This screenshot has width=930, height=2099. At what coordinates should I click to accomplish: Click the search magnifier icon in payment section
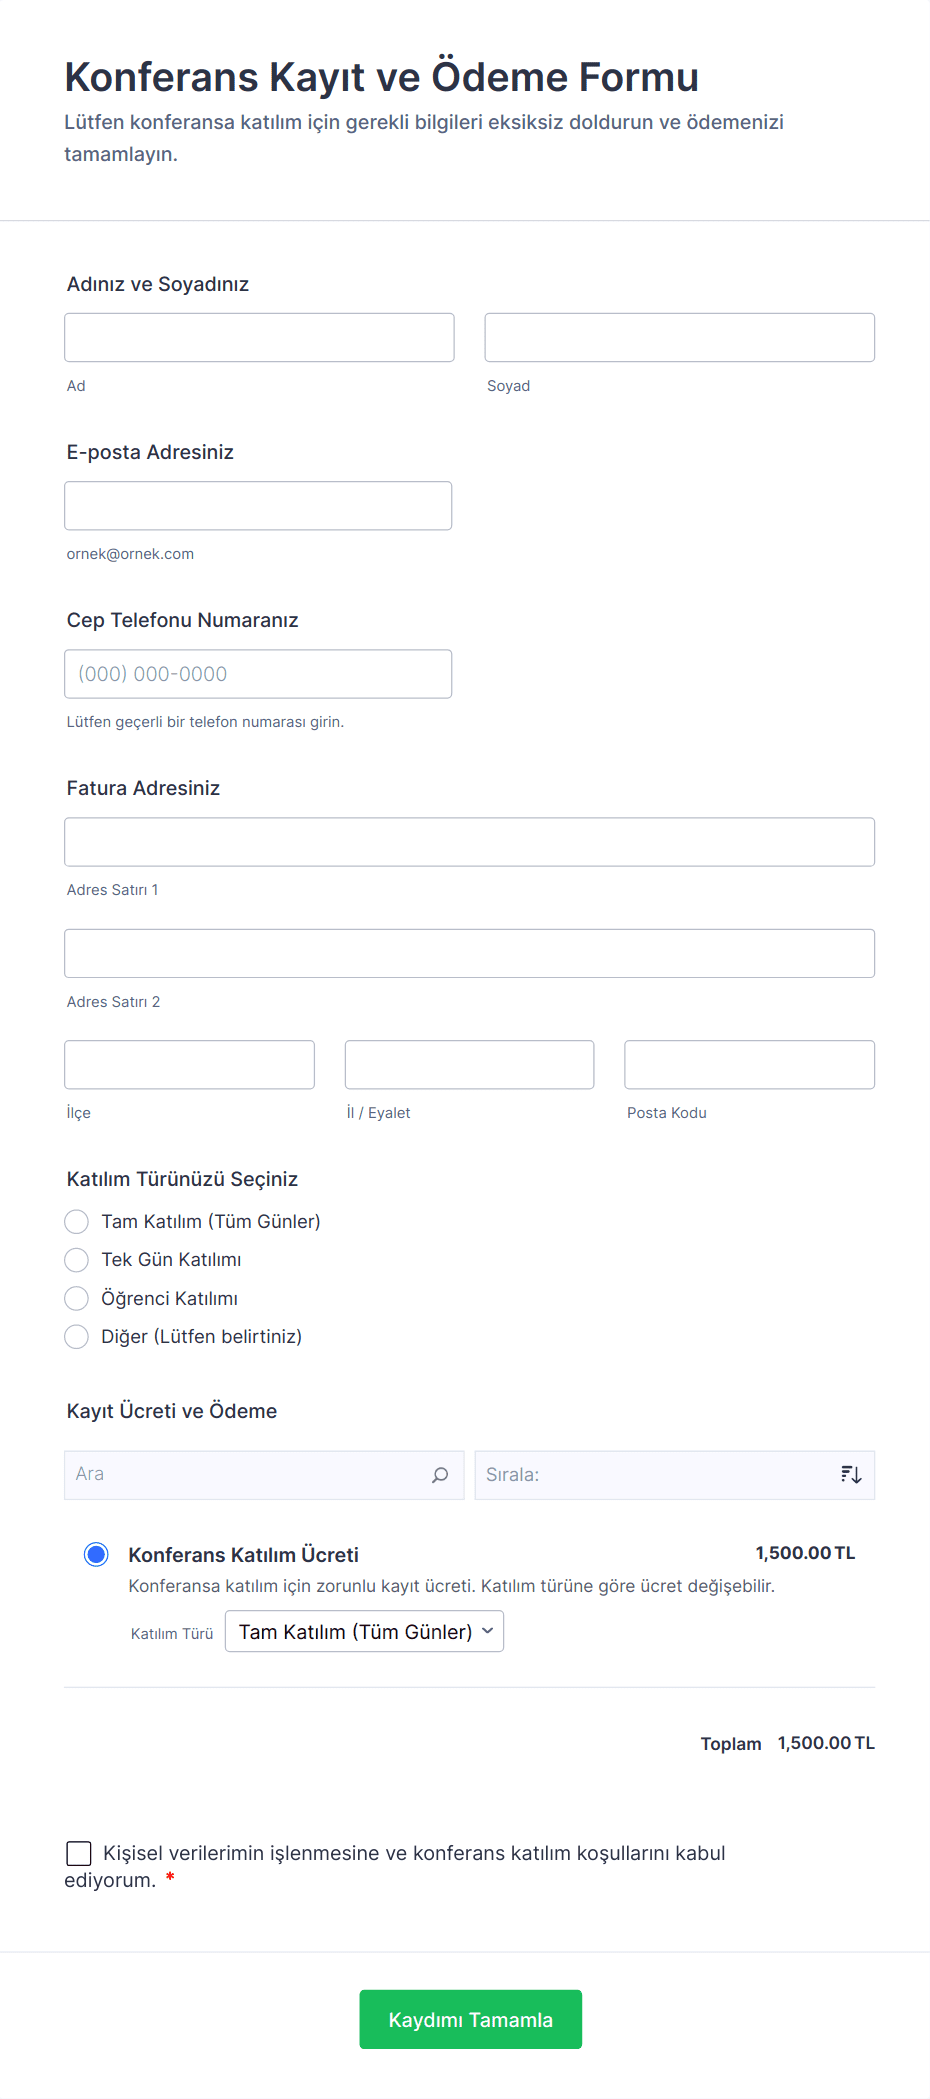coord(439,1474)
